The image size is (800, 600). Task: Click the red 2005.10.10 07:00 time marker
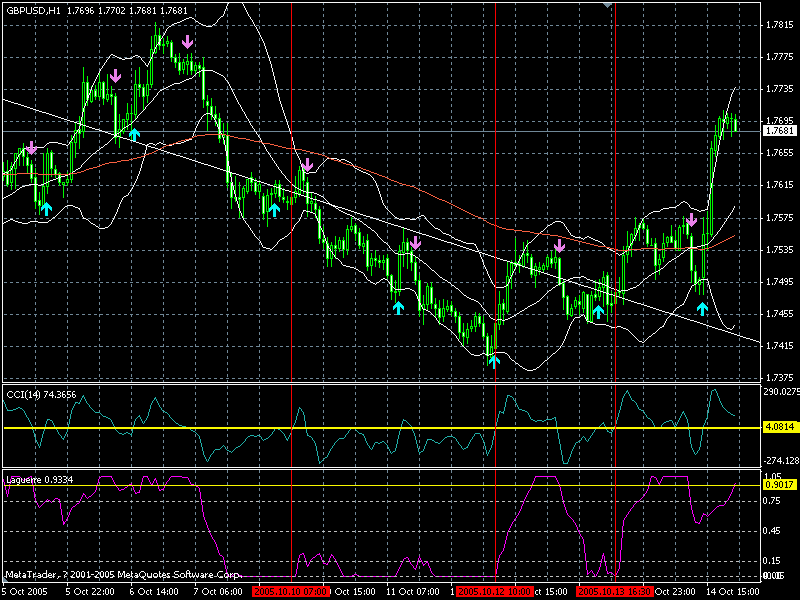(x=290, y=592)
